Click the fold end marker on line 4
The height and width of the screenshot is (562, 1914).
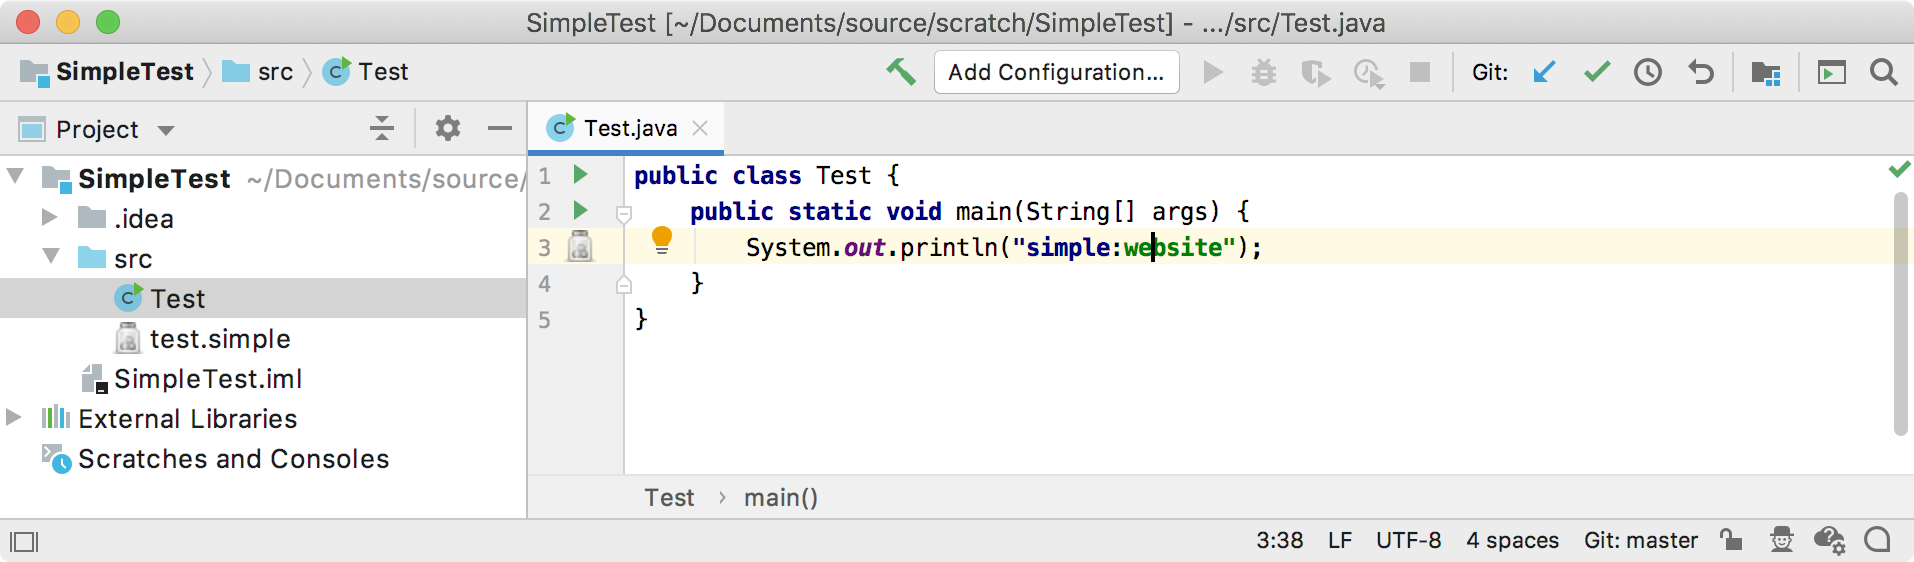(x=624, y=285)
